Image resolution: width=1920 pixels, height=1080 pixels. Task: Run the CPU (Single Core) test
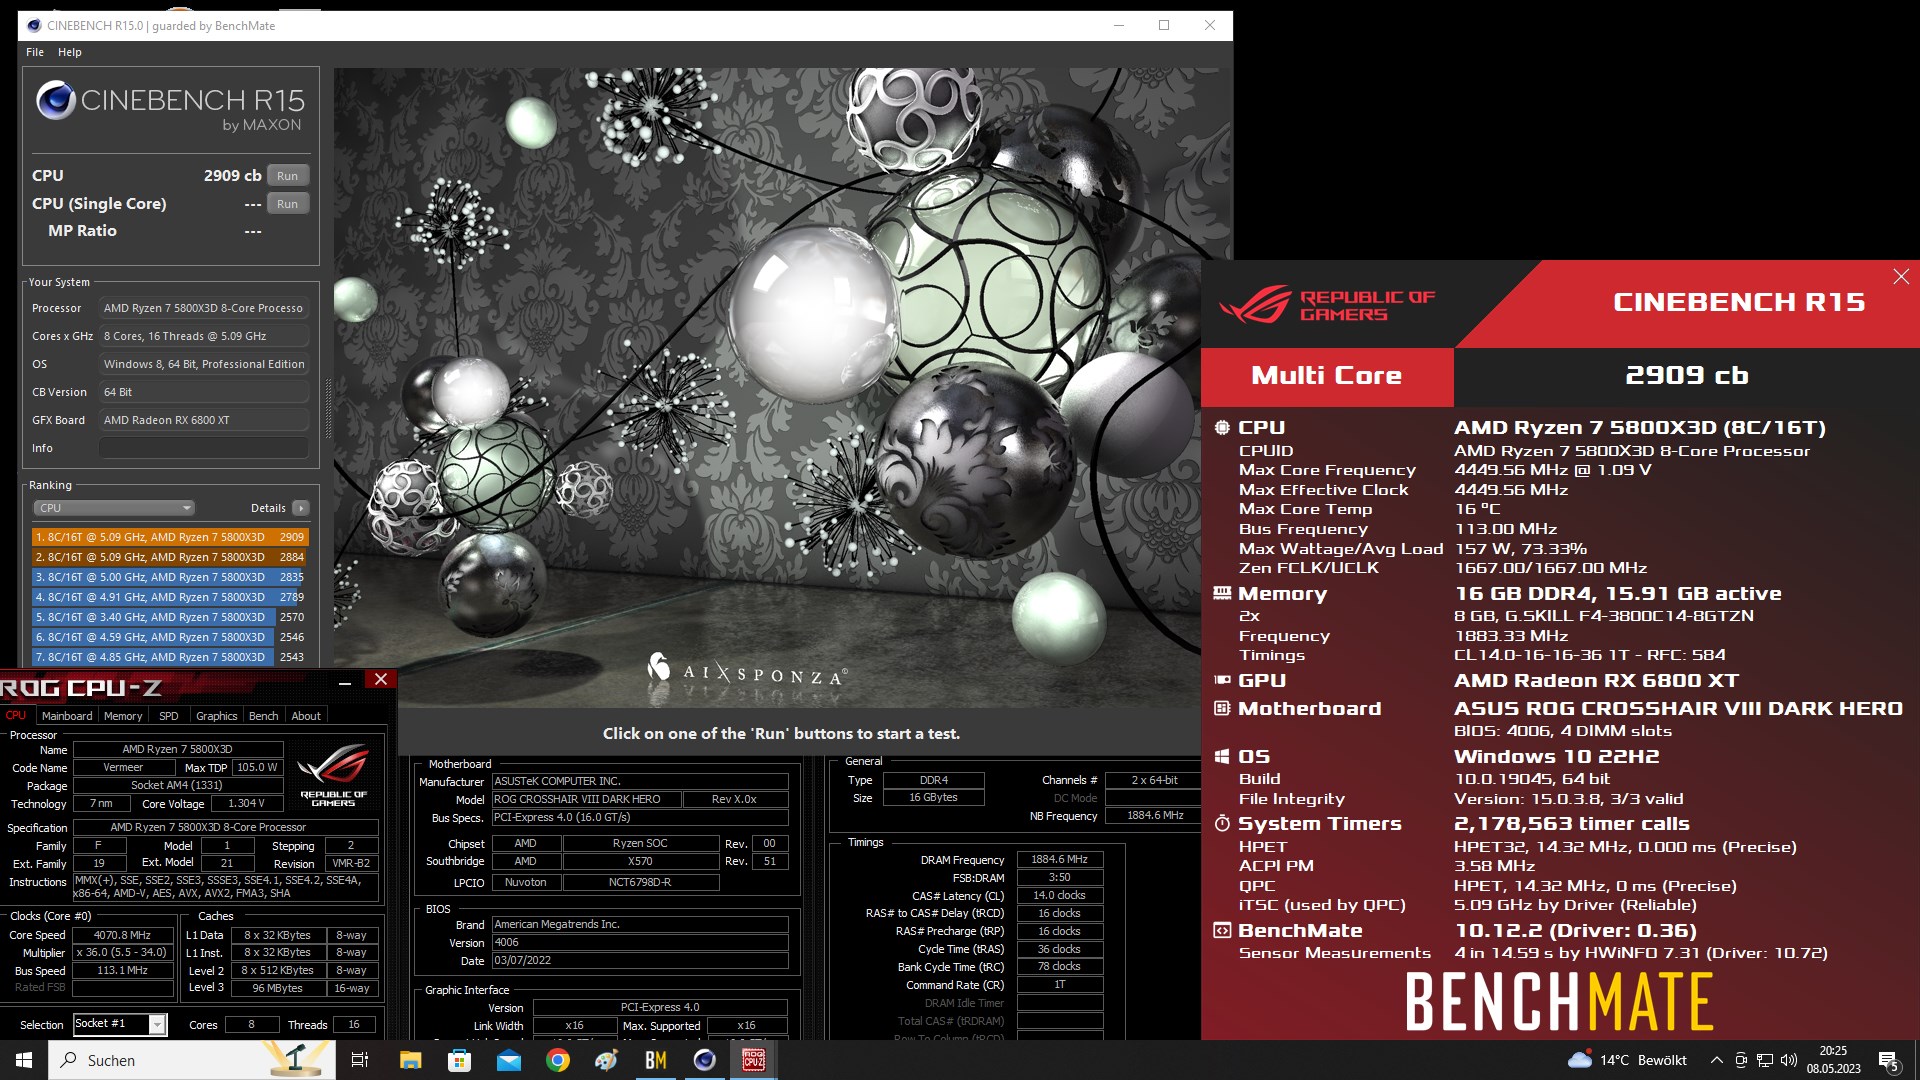point(288,204)
